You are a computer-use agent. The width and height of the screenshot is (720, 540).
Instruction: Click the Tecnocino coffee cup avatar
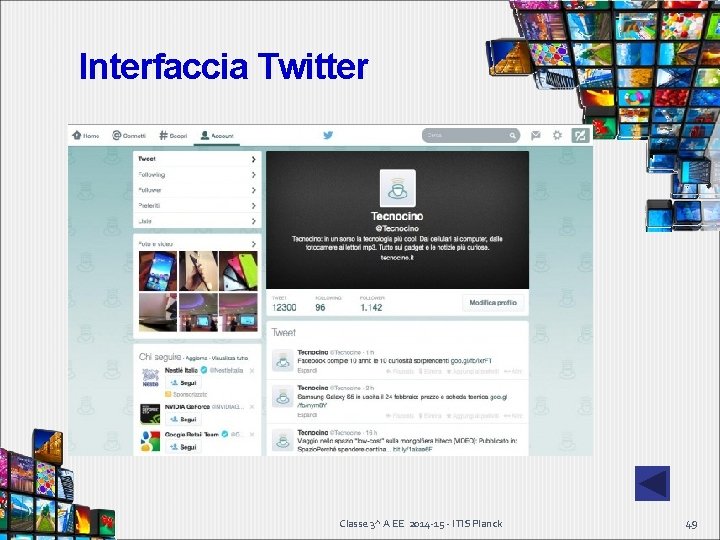(398, 188)
